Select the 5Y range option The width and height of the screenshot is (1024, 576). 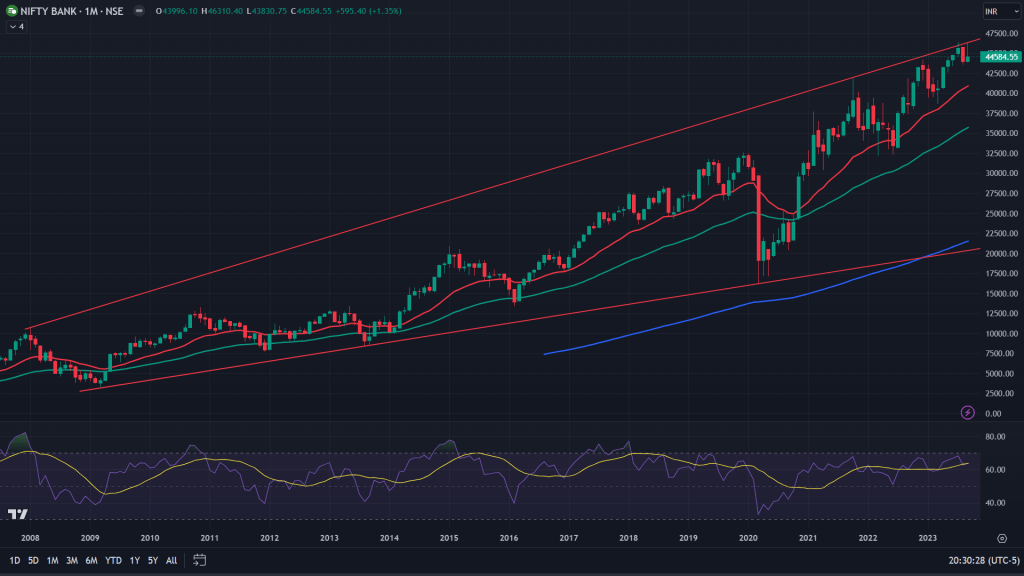(152, 560)
